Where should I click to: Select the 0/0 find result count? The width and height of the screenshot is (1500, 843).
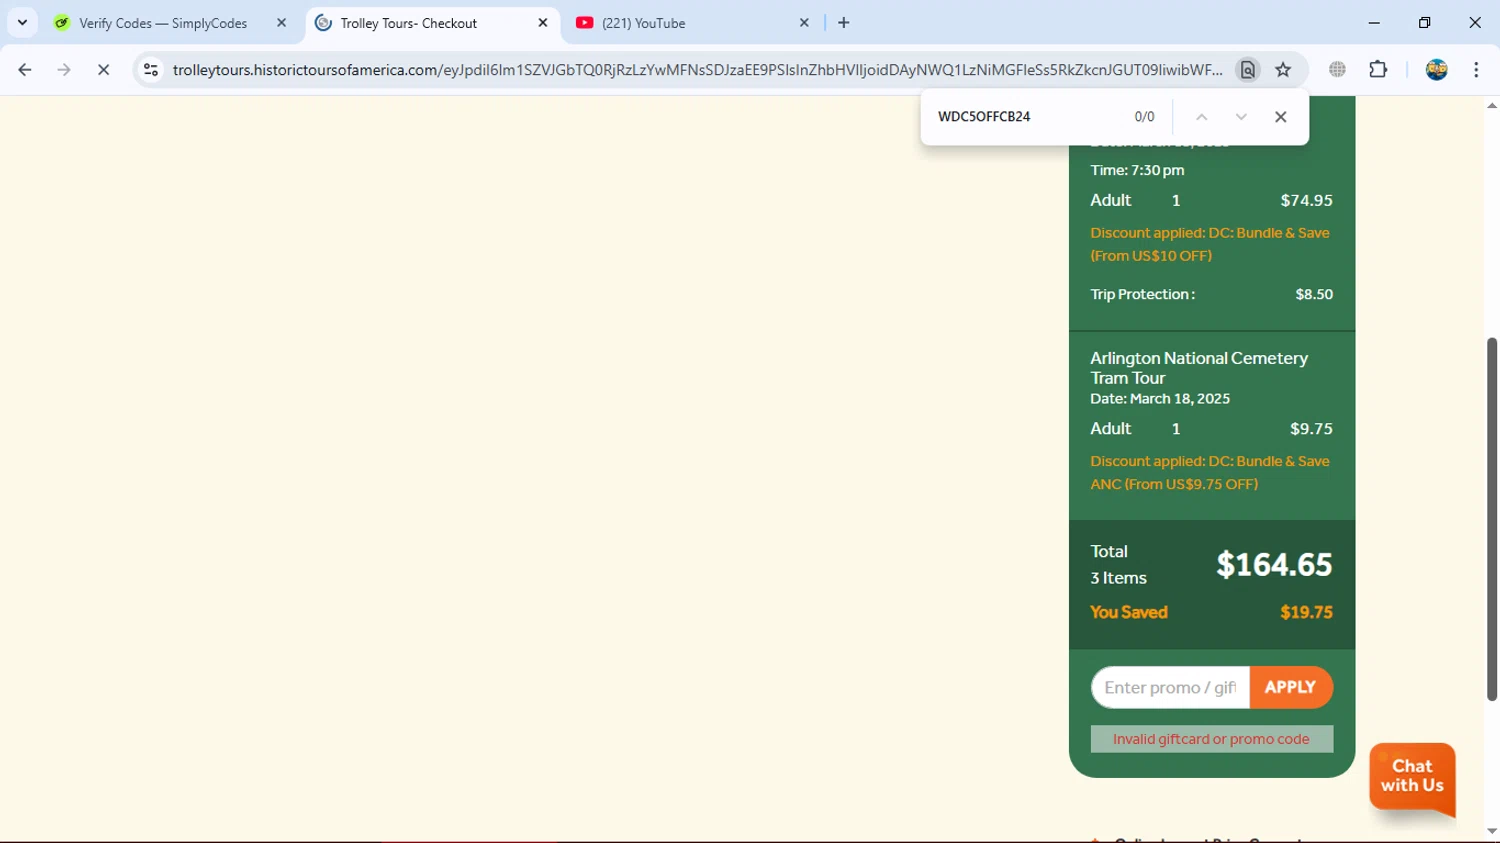tap(1144, 117)
